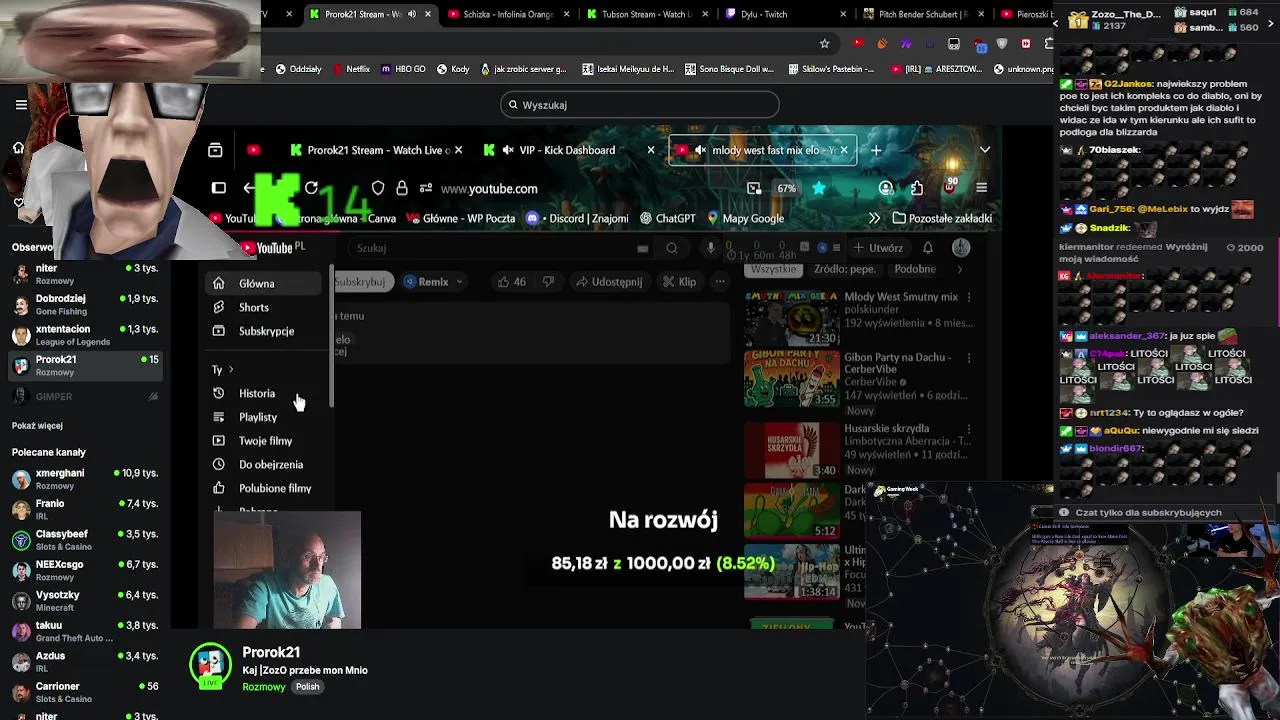Image resolution: width=1280 pixels, height=720 pixels.
Task: Click the site padlock security icon
Action: [401, 188]
